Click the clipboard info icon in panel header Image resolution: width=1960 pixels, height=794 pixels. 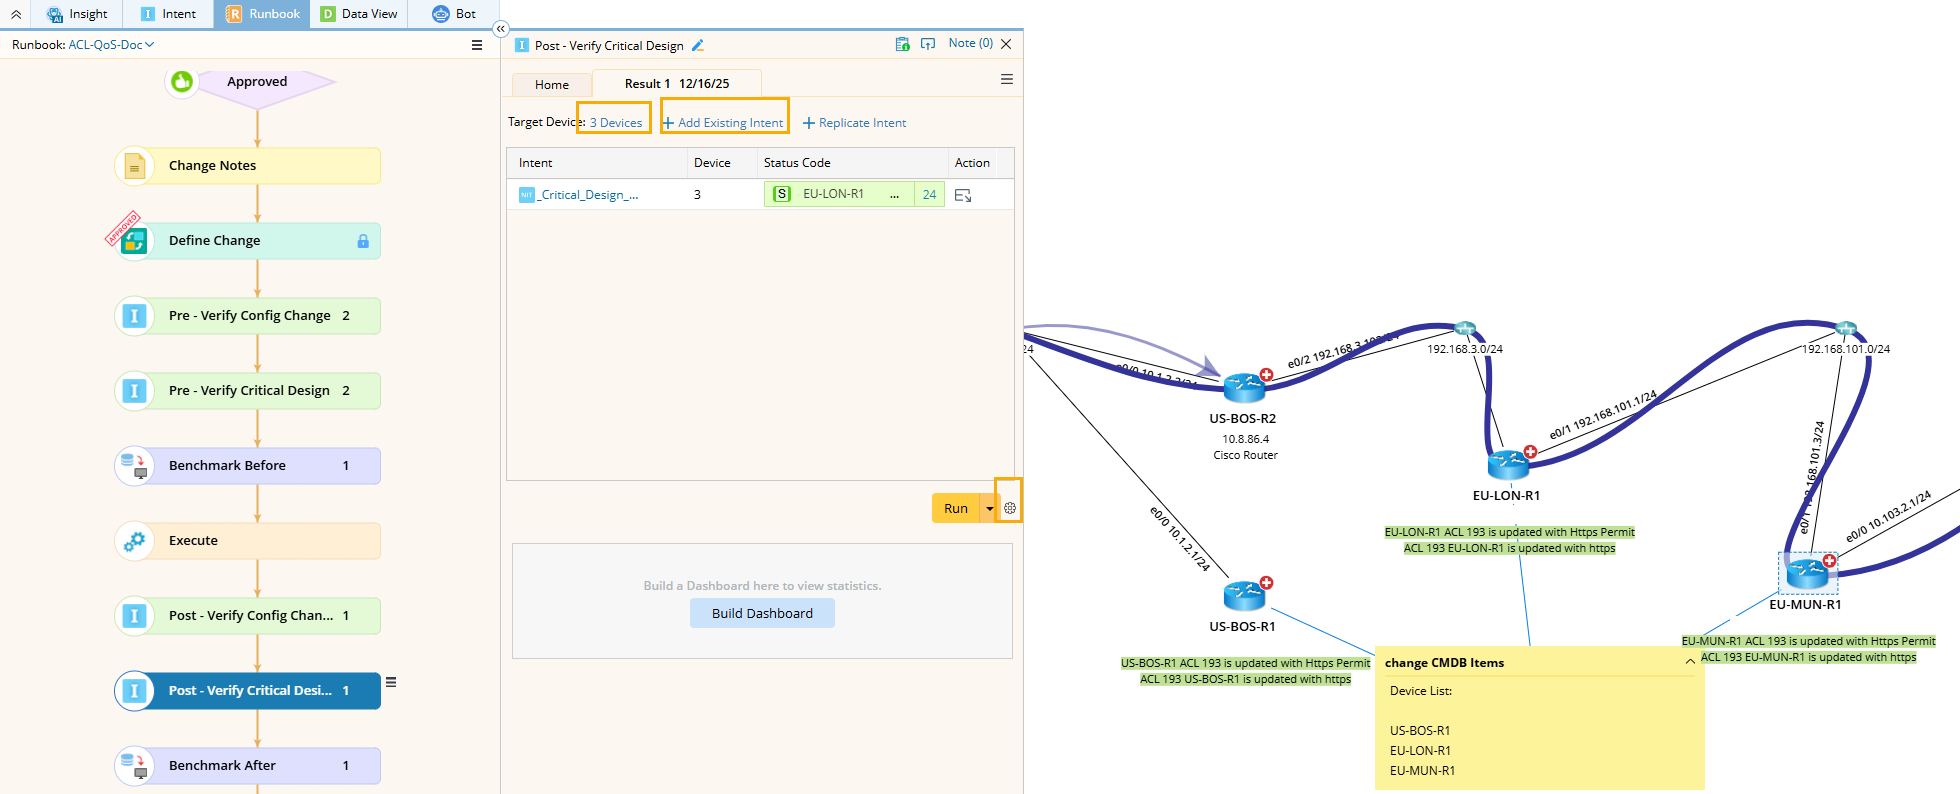point(903,44)
